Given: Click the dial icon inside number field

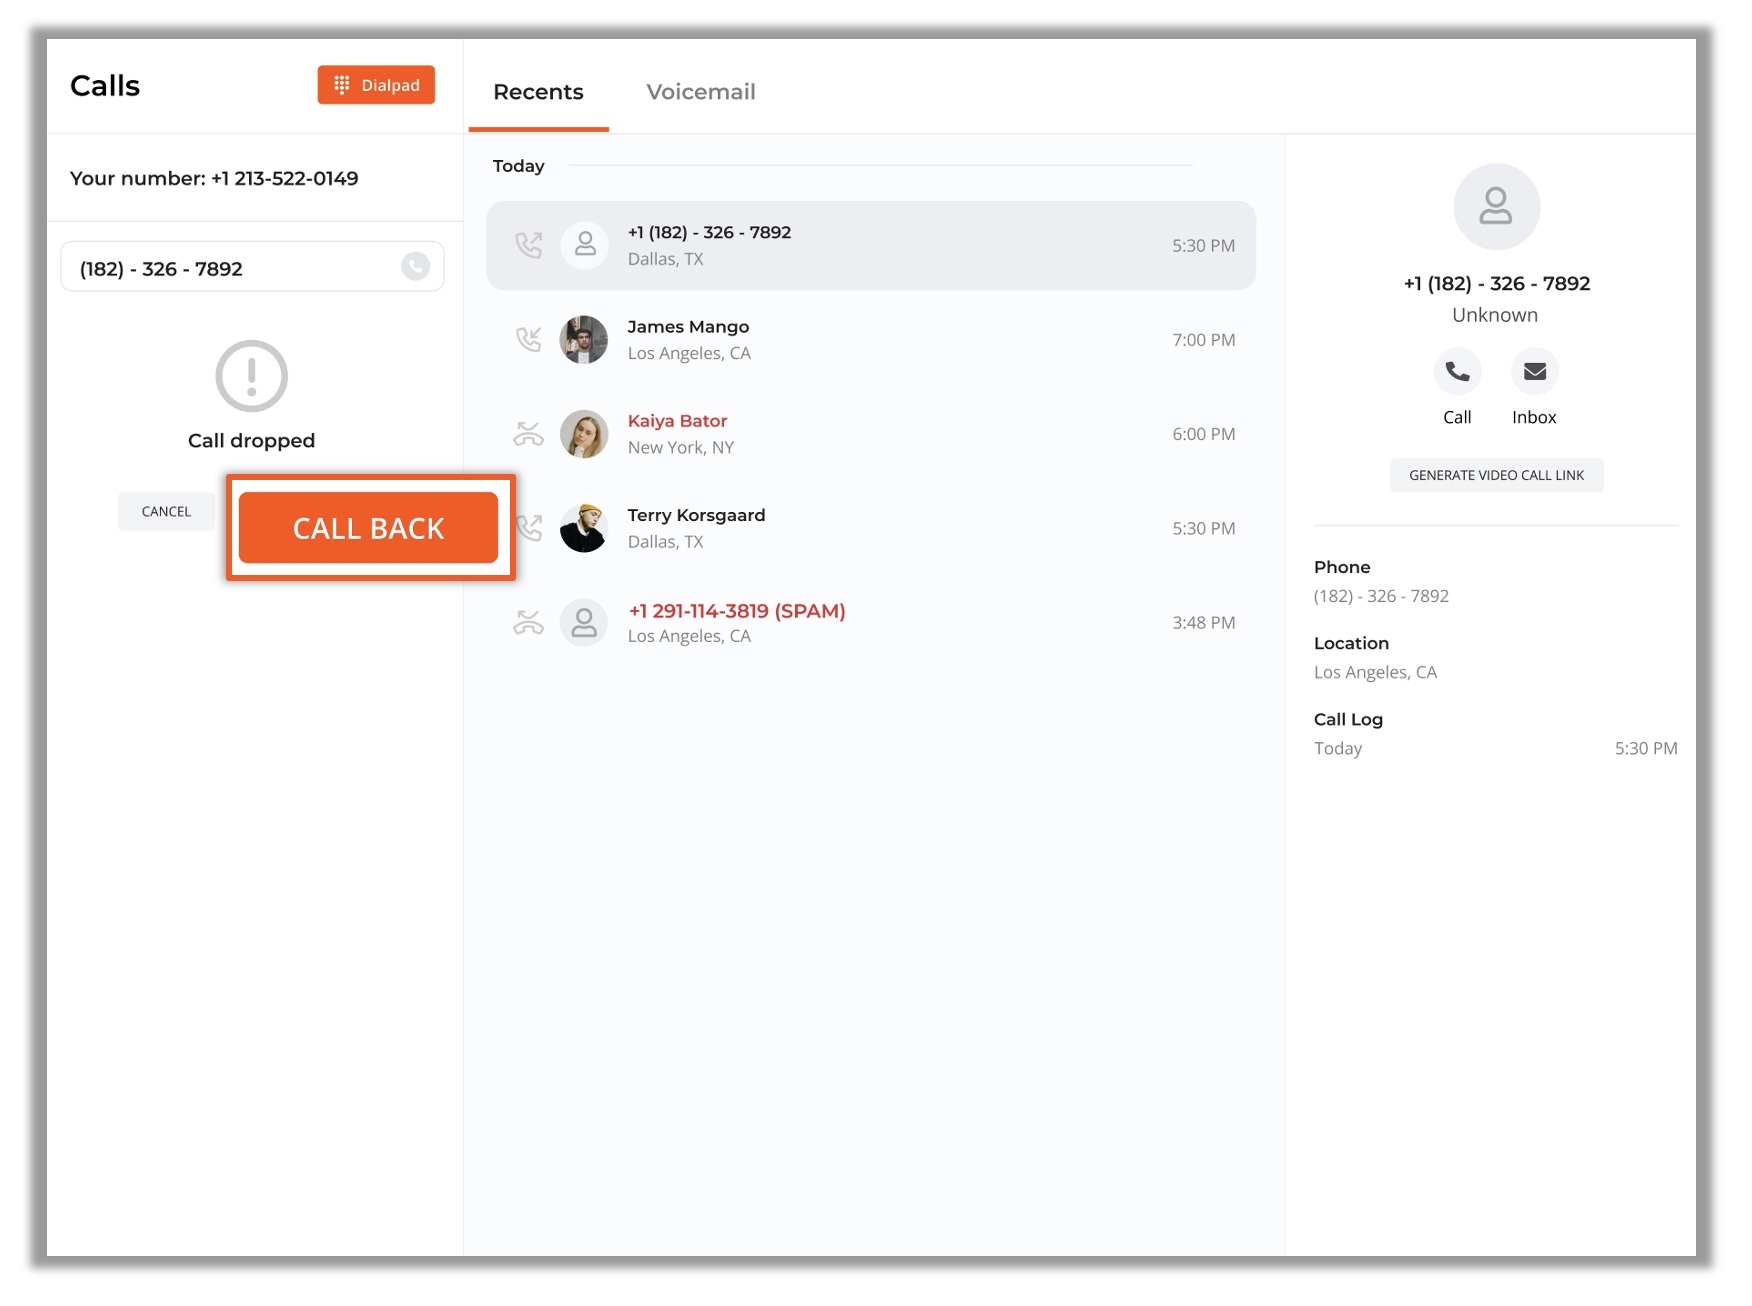Looking at the screenshot, I should 415,266.
